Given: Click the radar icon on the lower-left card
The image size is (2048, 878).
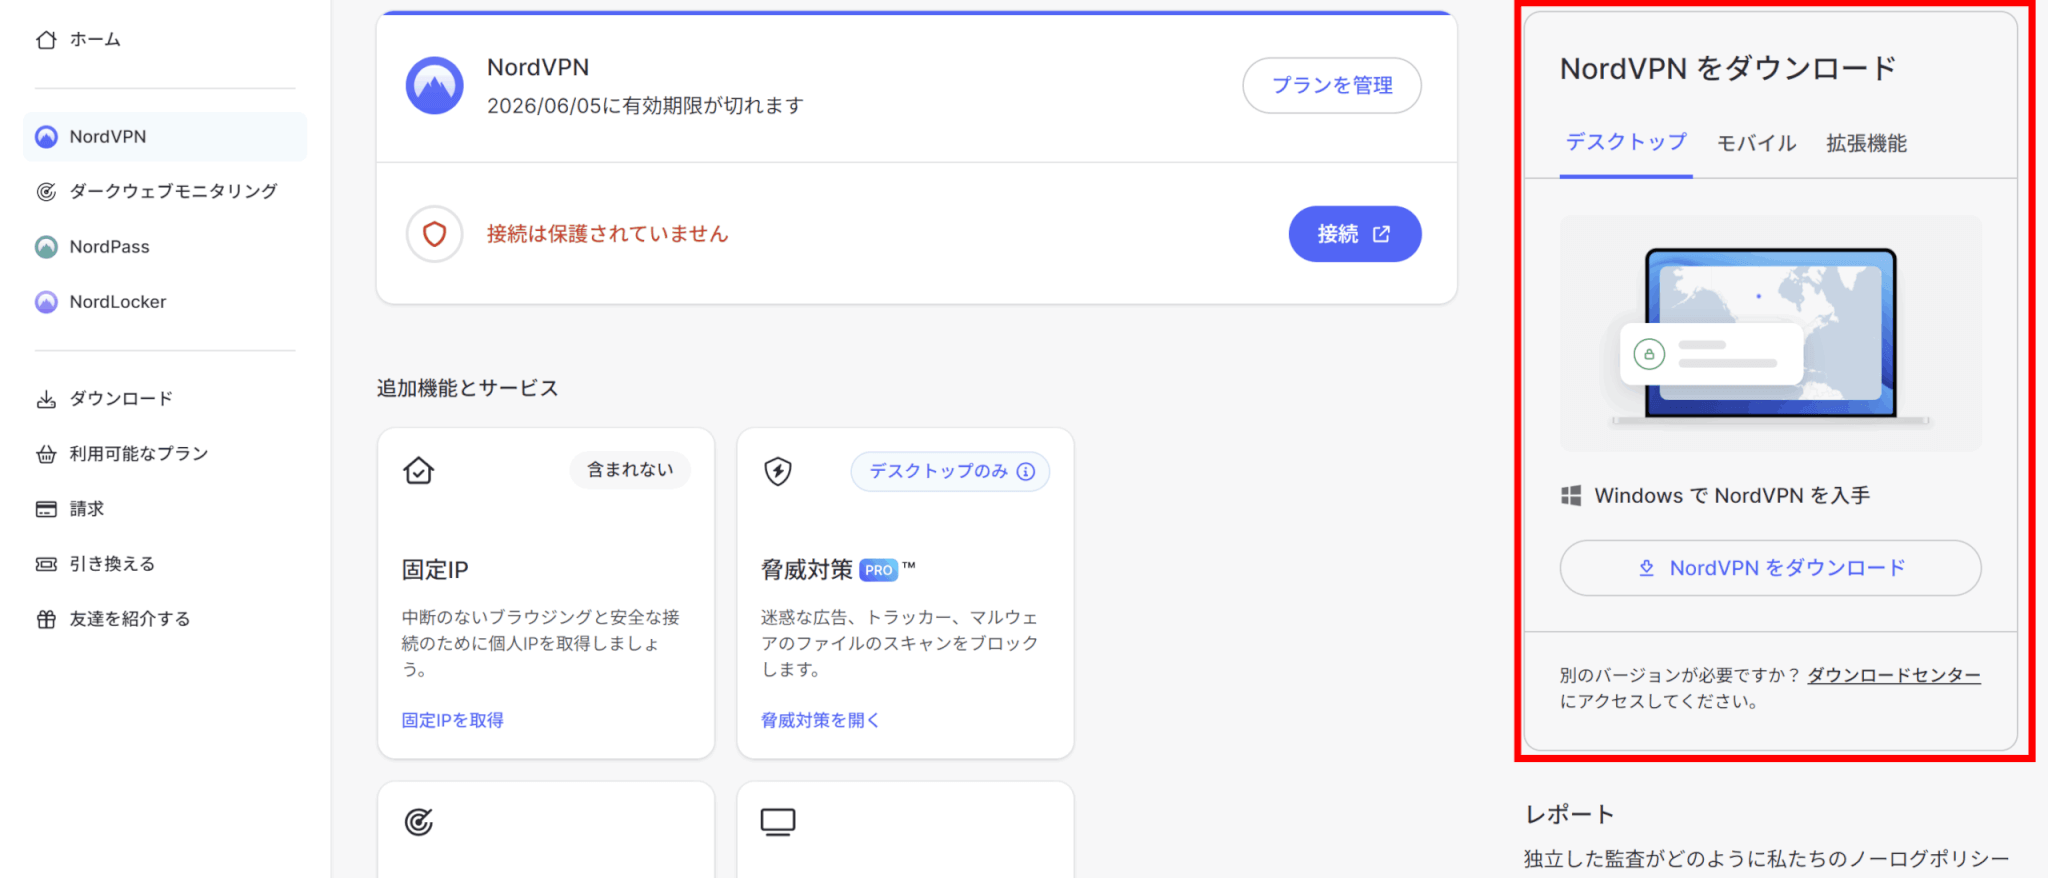Looking at the screenshot, I should click(x=419, y=822).
